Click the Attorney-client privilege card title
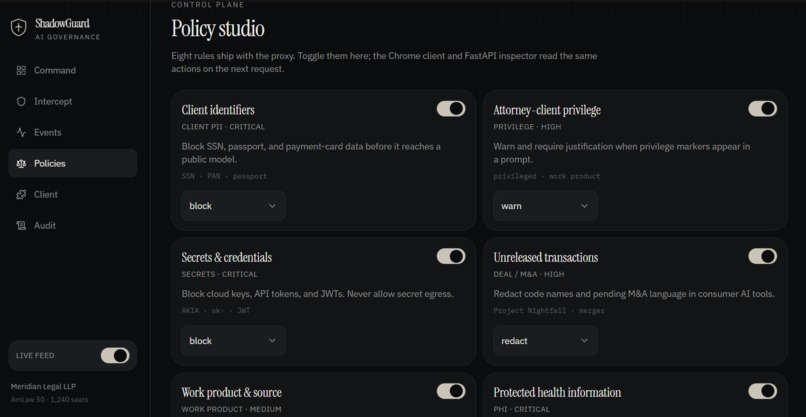Image resolution: width=806 pixels, height=417 pixels. click(547, 110)
